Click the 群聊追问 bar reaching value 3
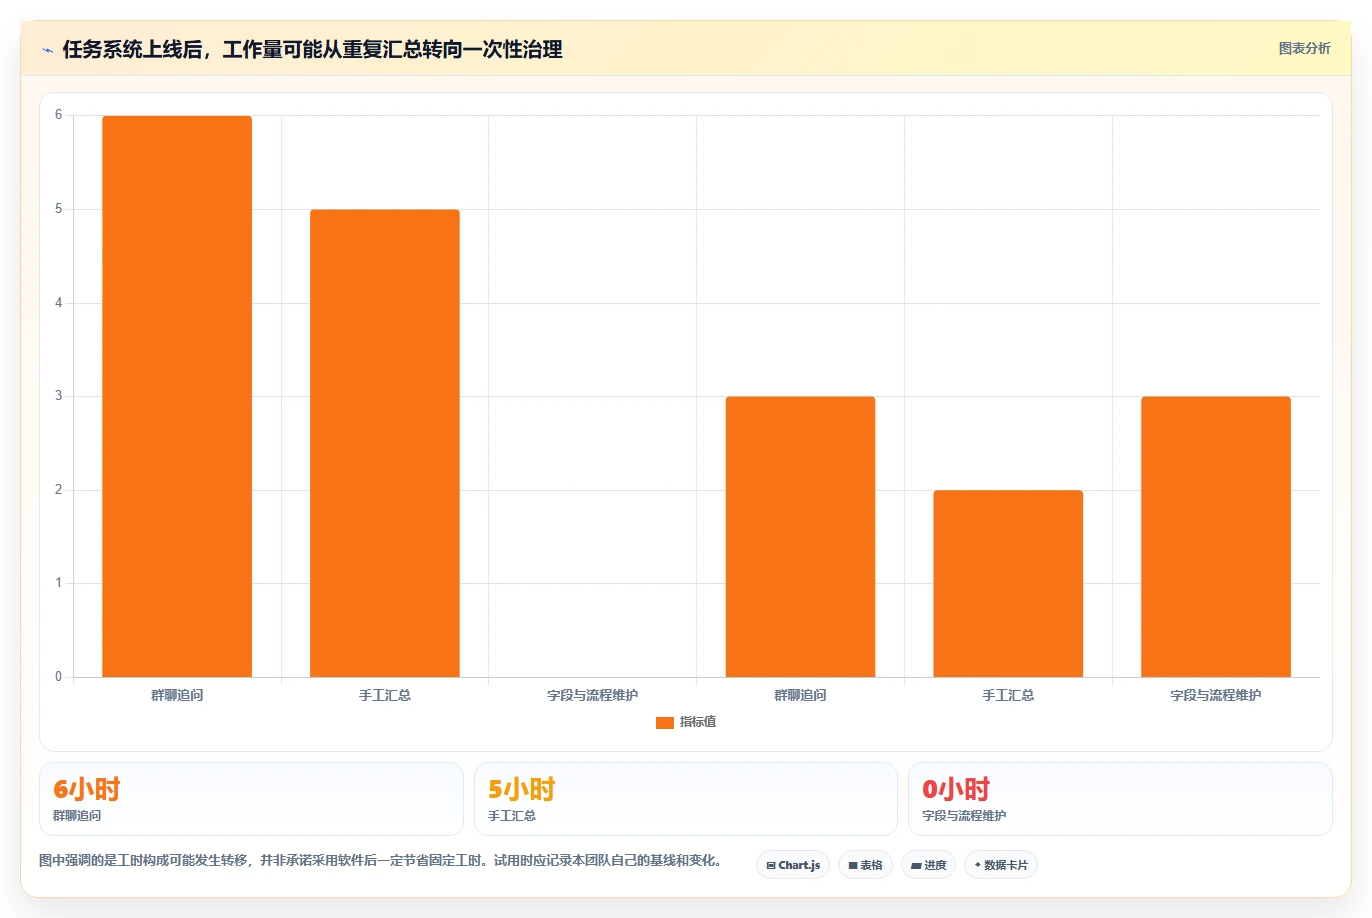1372x918 pixels. (800, 537)
